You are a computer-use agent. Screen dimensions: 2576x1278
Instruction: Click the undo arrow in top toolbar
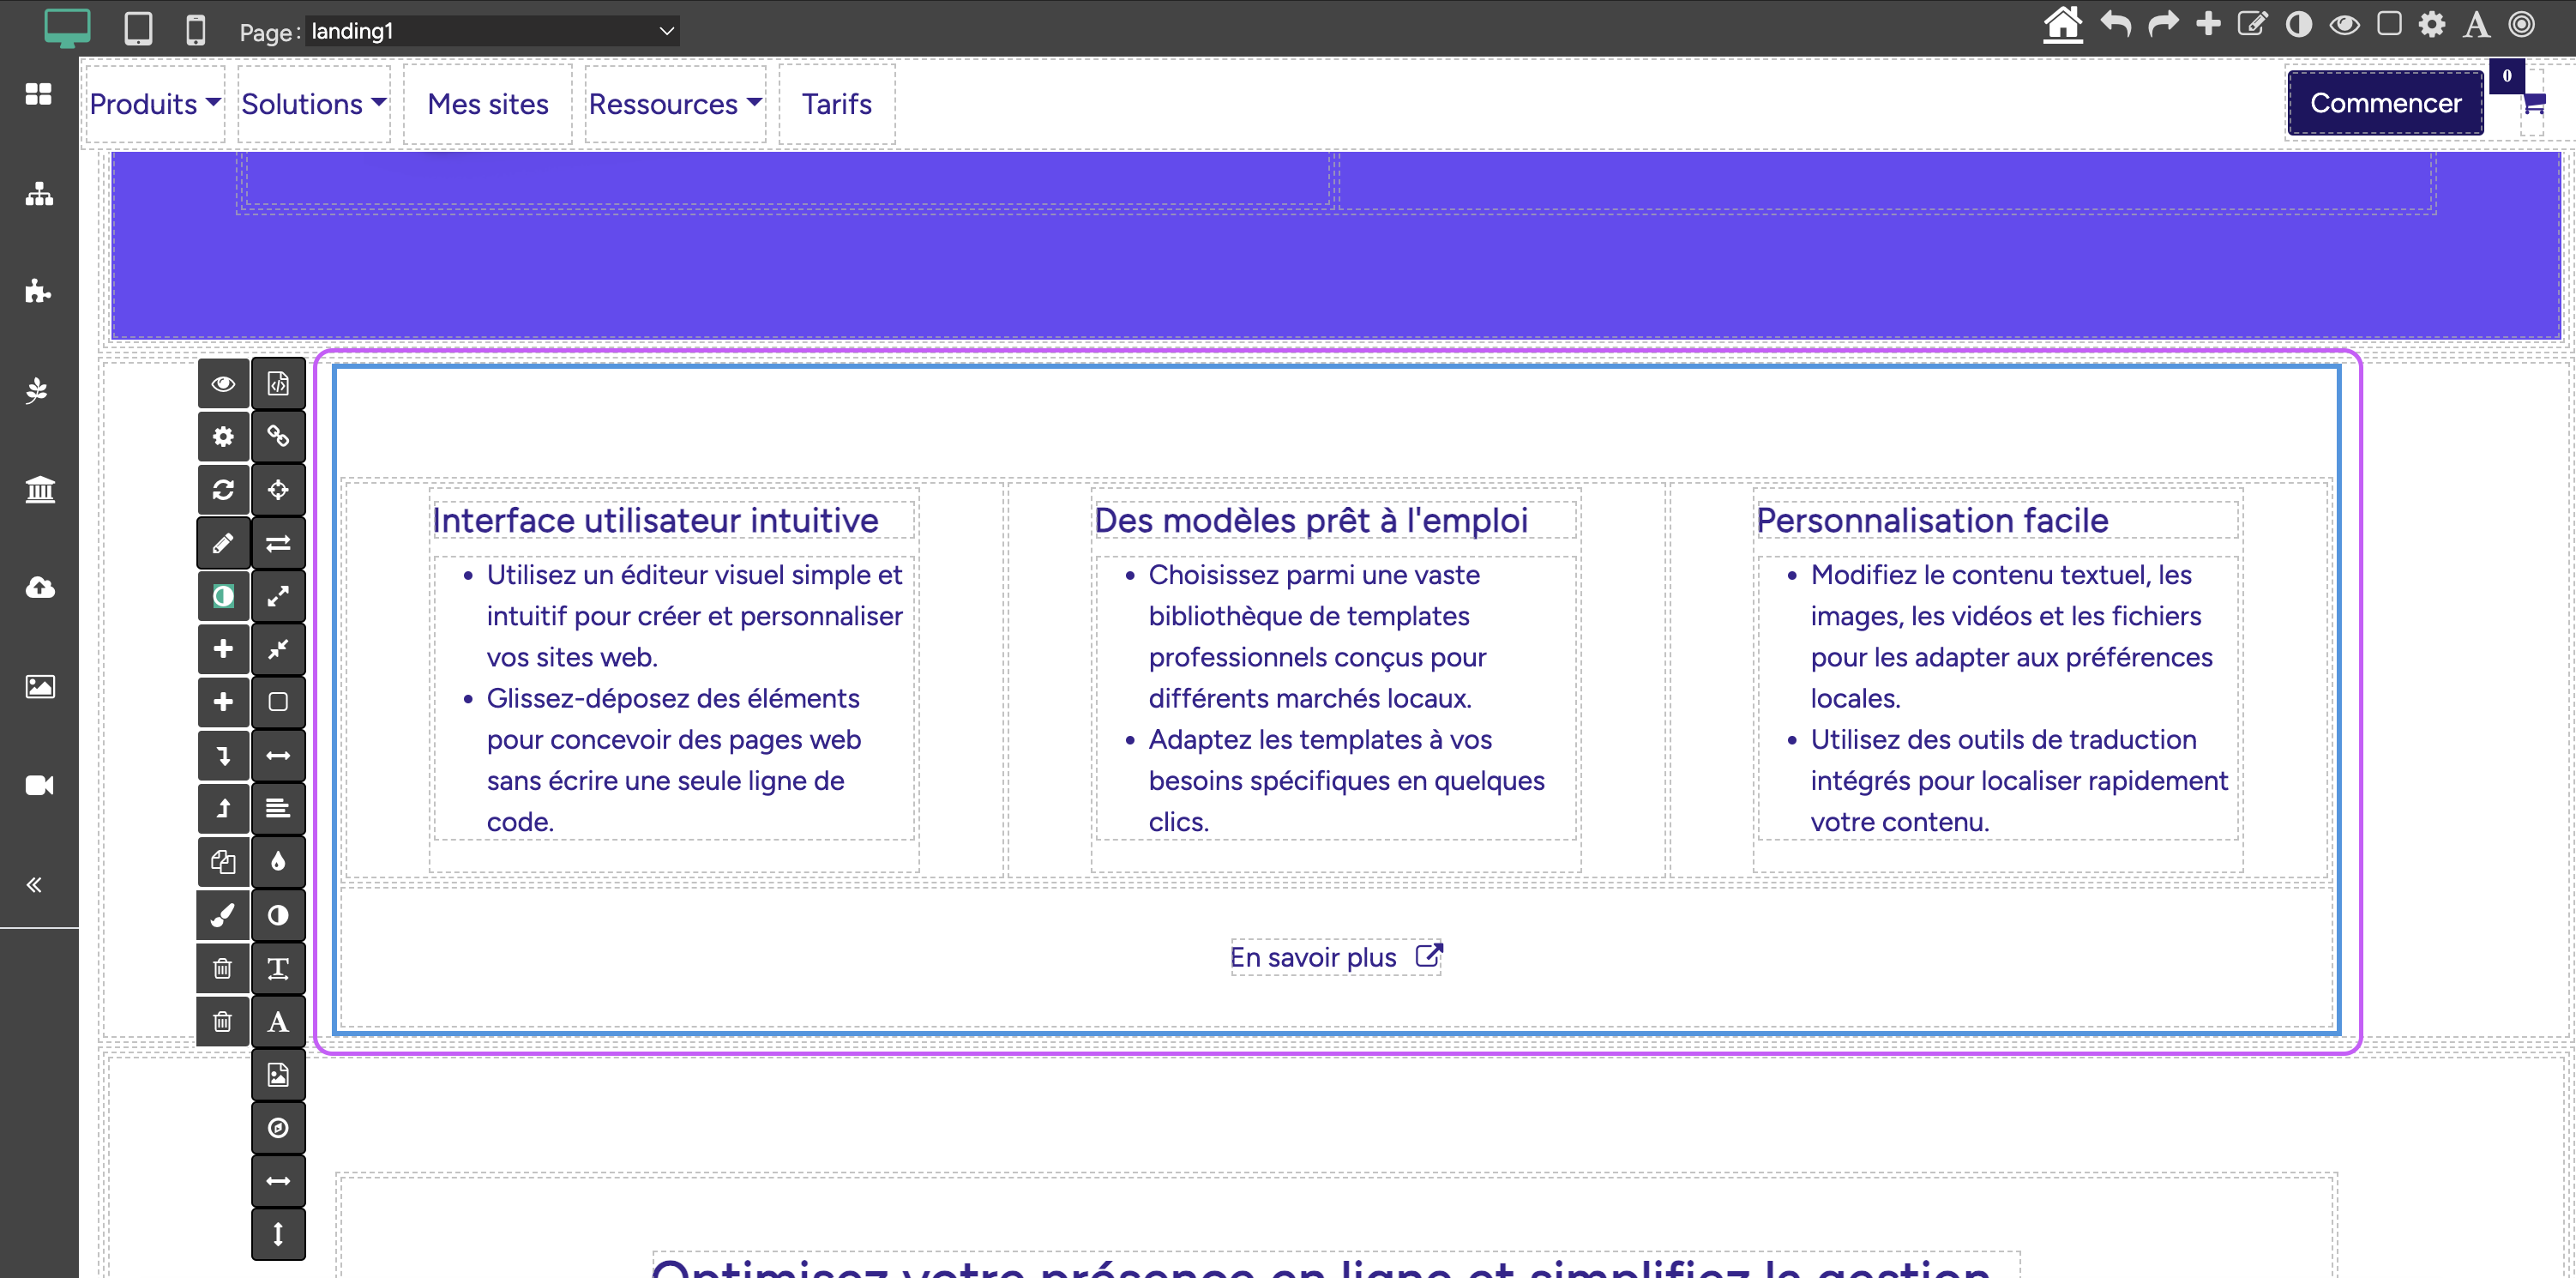(x=2115, y=24)
